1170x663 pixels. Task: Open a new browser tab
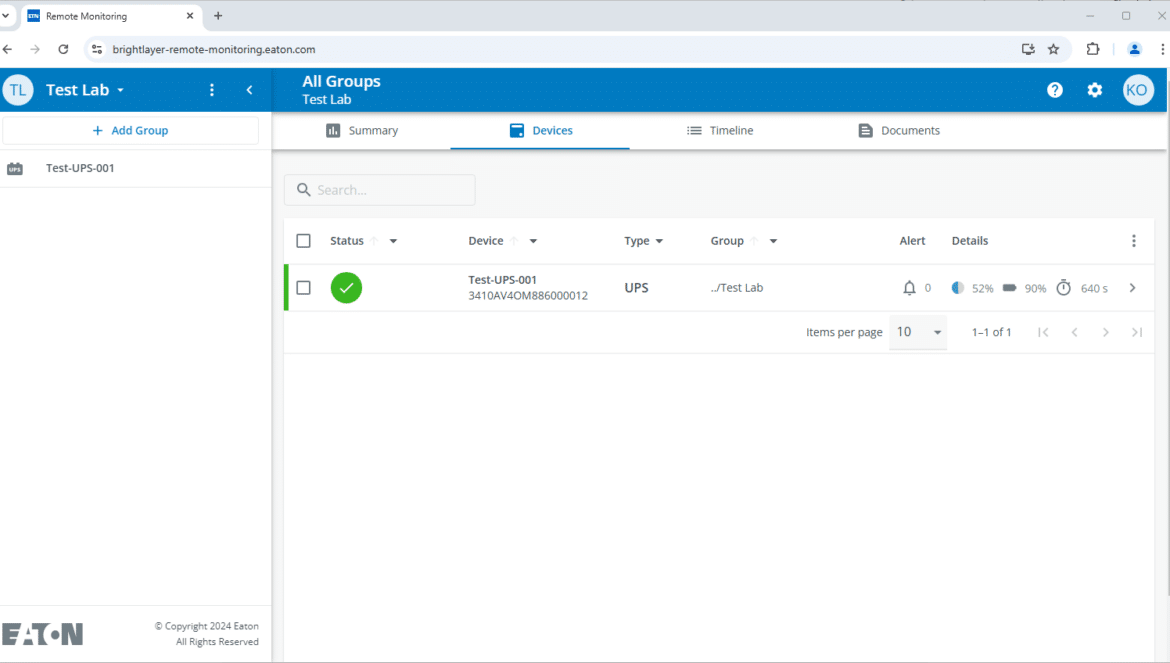pos(218,16)
